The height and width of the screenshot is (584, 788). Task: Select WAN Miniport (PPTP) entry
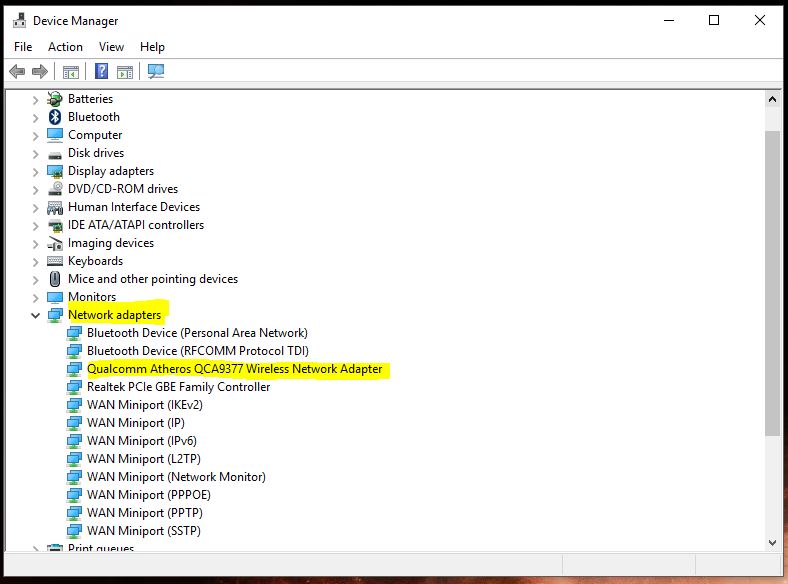[x=145, y=513]
